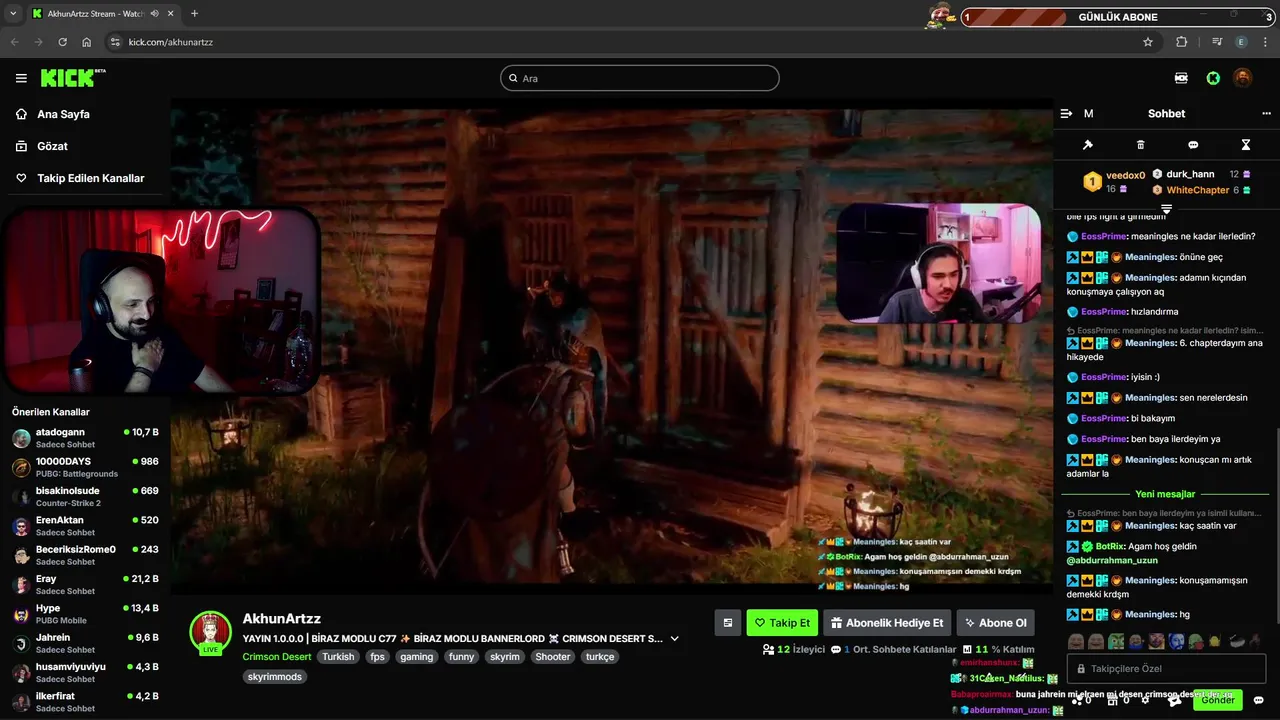Expand the stream title with the chevron
The height and width of the screenshot is (720, 1280).
[674, 638]
